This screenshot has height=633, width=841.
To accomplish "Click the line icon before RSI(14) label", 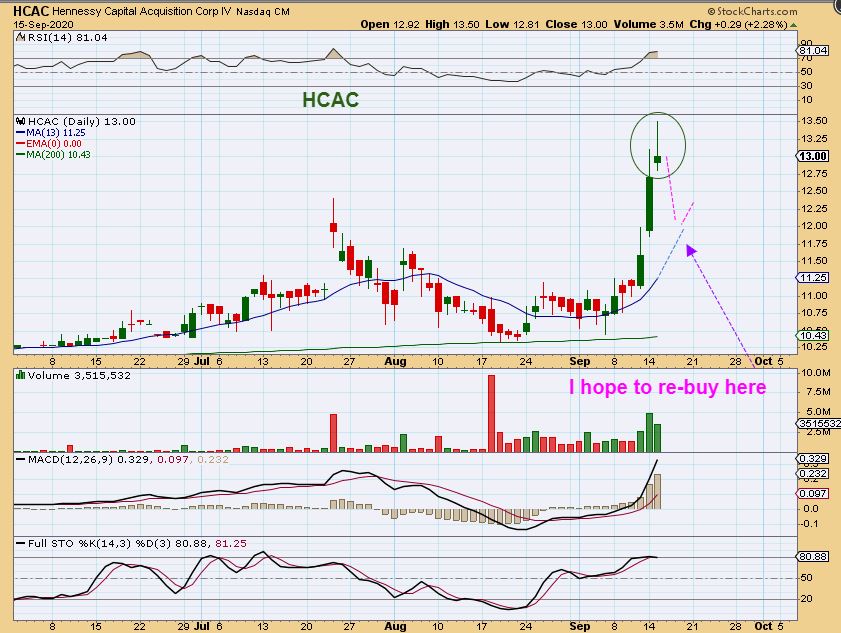I will 21,37.
